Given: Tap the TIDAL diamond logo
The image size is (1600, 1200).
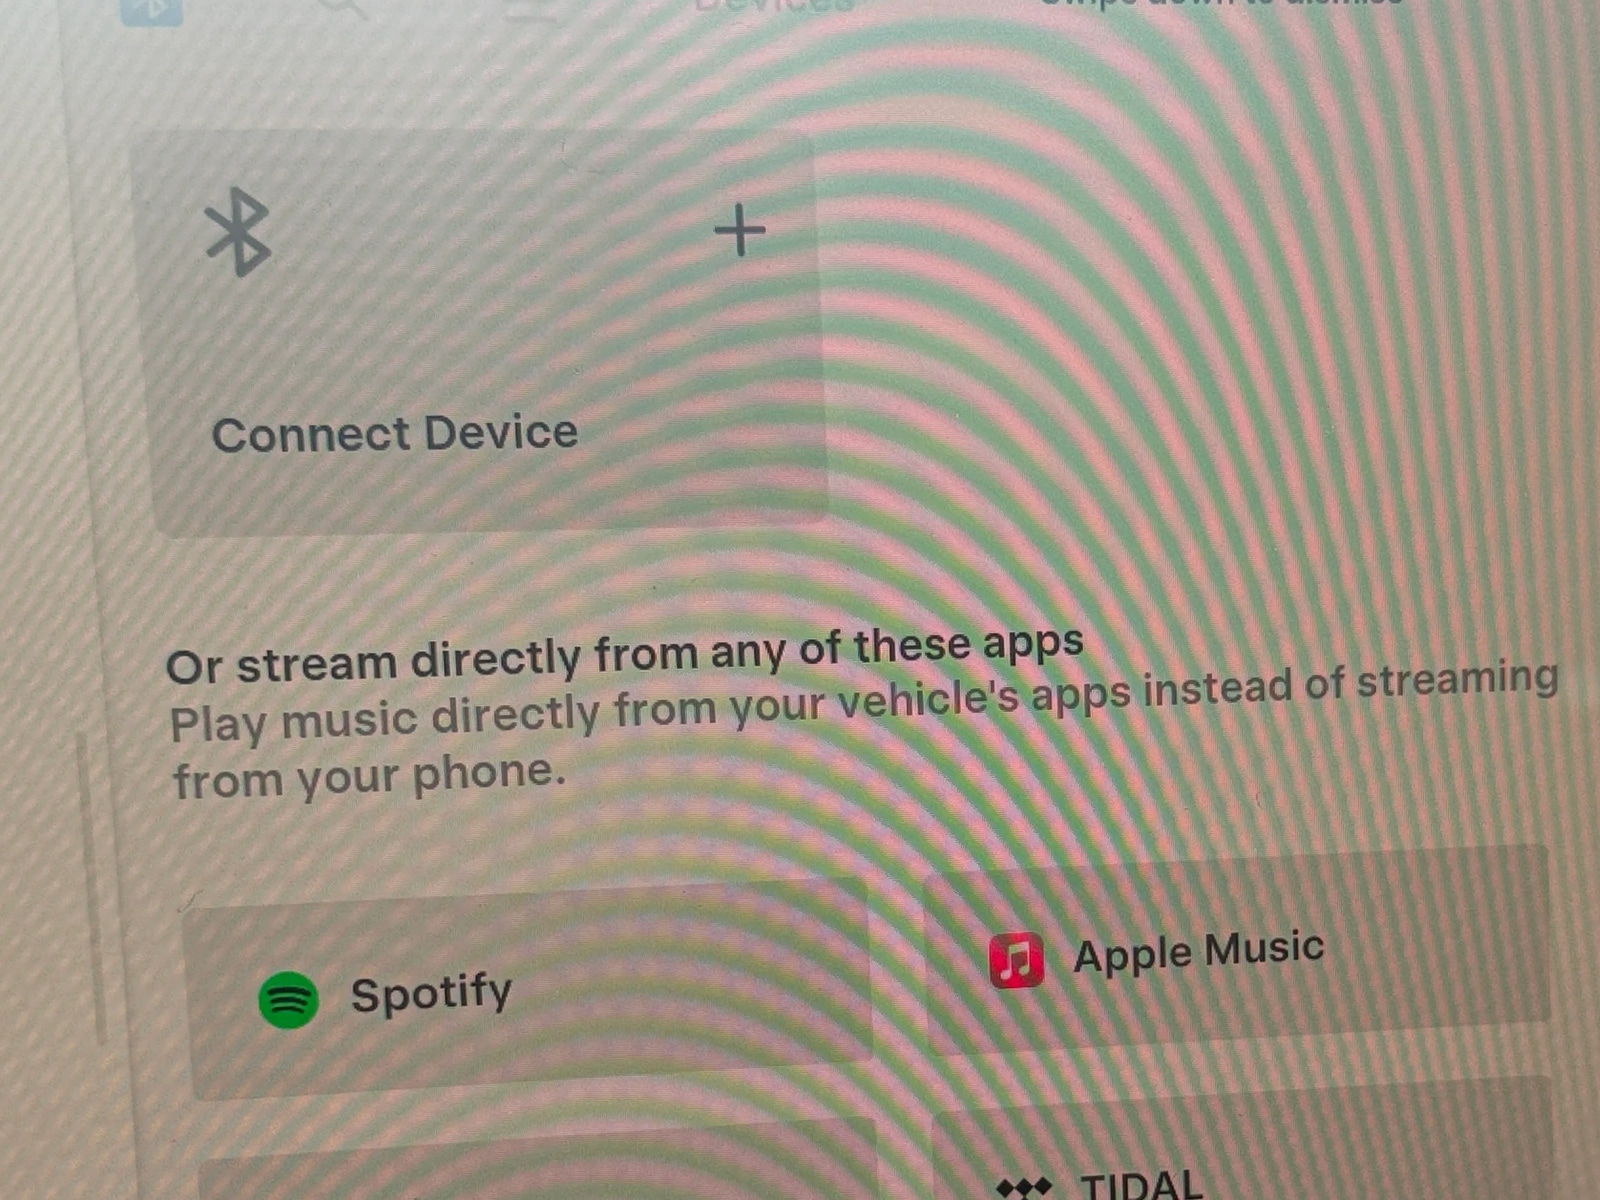Looking at the screenshot, I should click(x=1025, y=1188).
